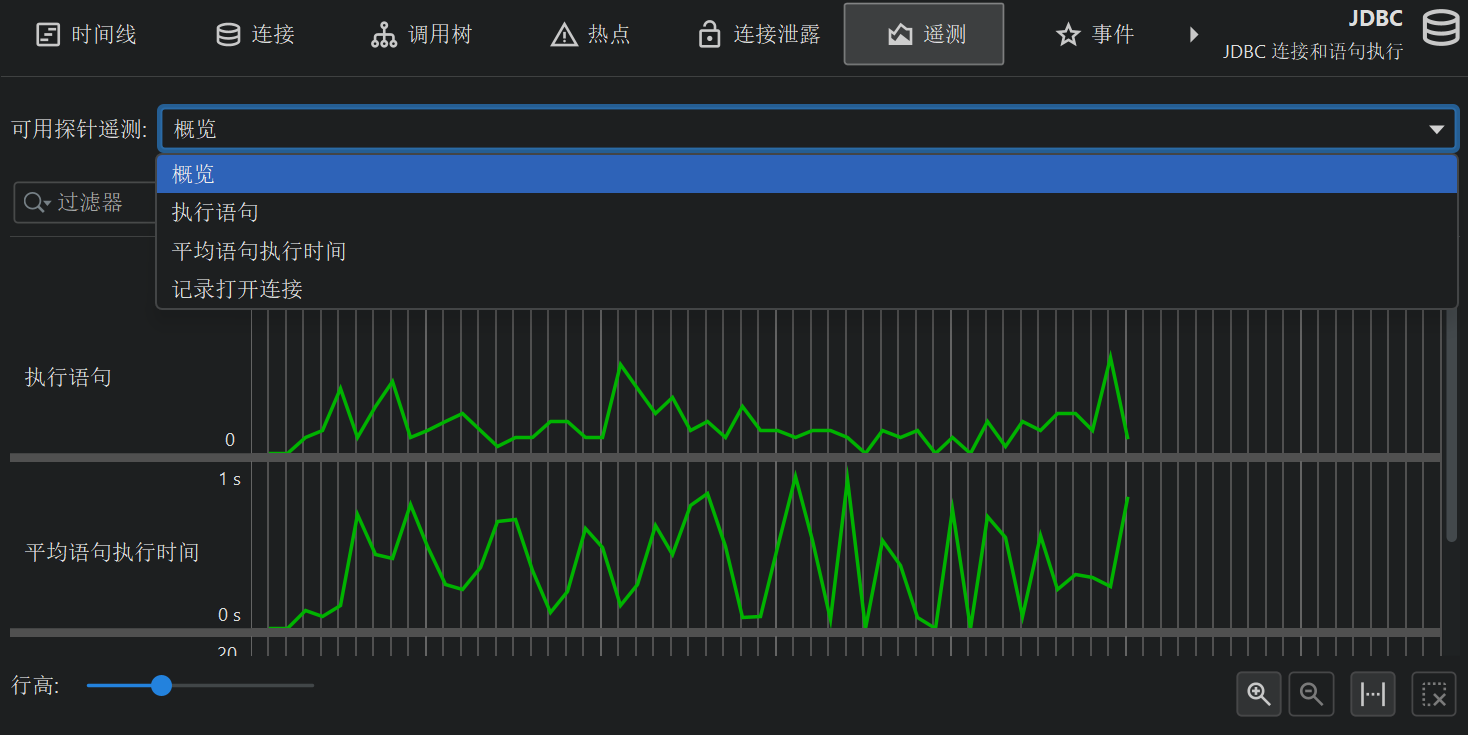Select 执行语句 from the dropdown list
Image resolution: width=1468 pixels, height=735 pixels.
tap(216, 212)
